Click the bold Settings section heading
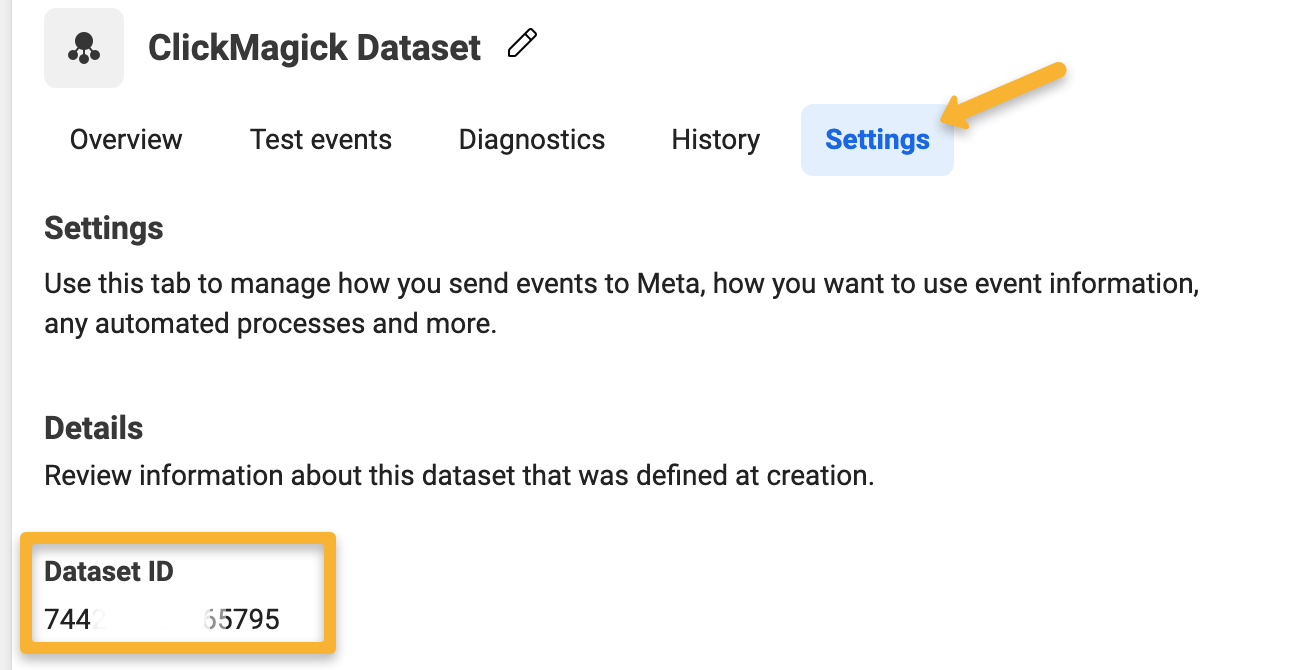1308x670 pixels. coord(104,228)
